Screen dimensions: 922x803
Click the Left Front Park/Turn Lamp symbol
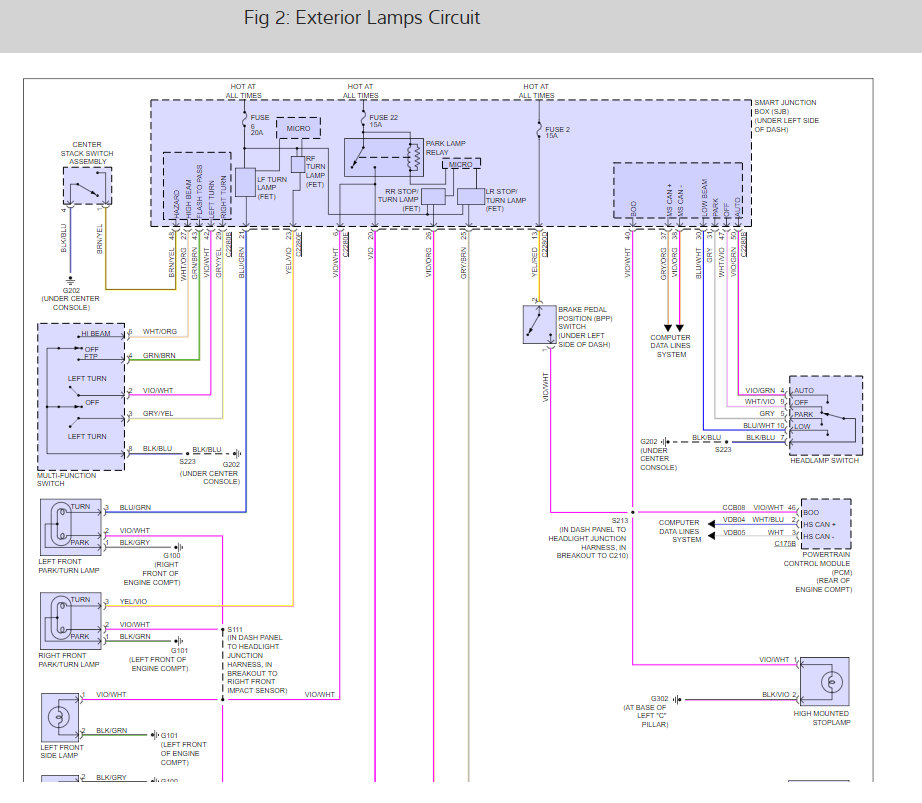tap(71, 527)
